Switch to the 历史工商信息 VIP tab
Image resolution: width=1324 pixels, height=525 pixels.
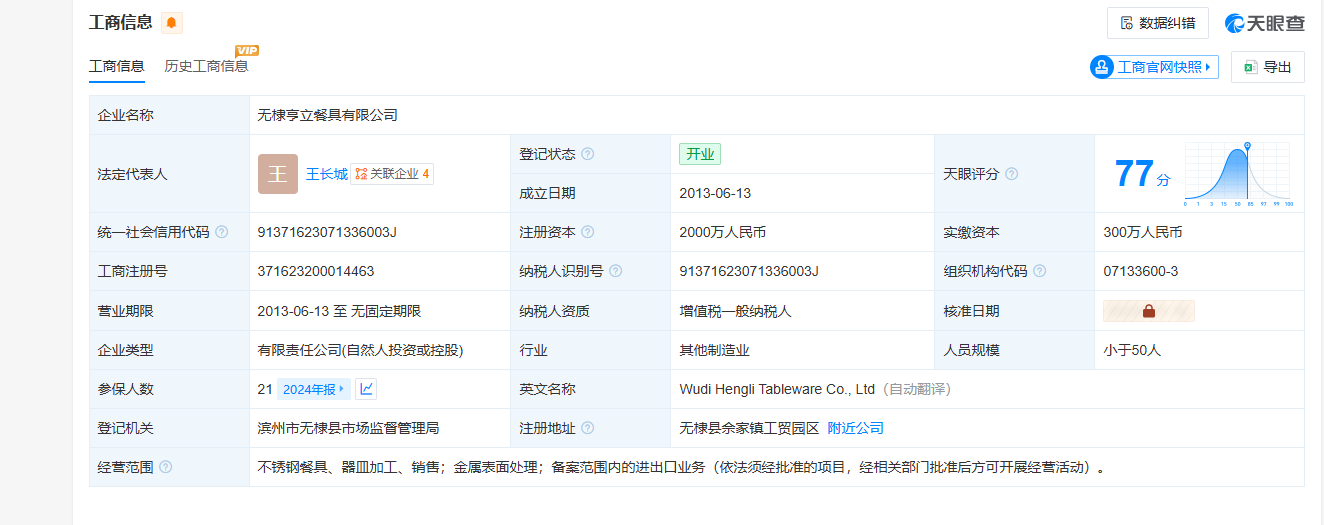206,66
